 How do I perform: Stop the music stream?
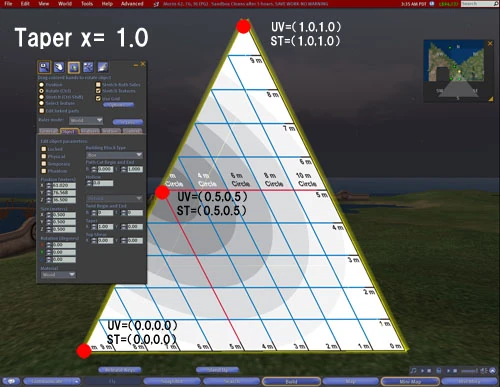(429, 371)
